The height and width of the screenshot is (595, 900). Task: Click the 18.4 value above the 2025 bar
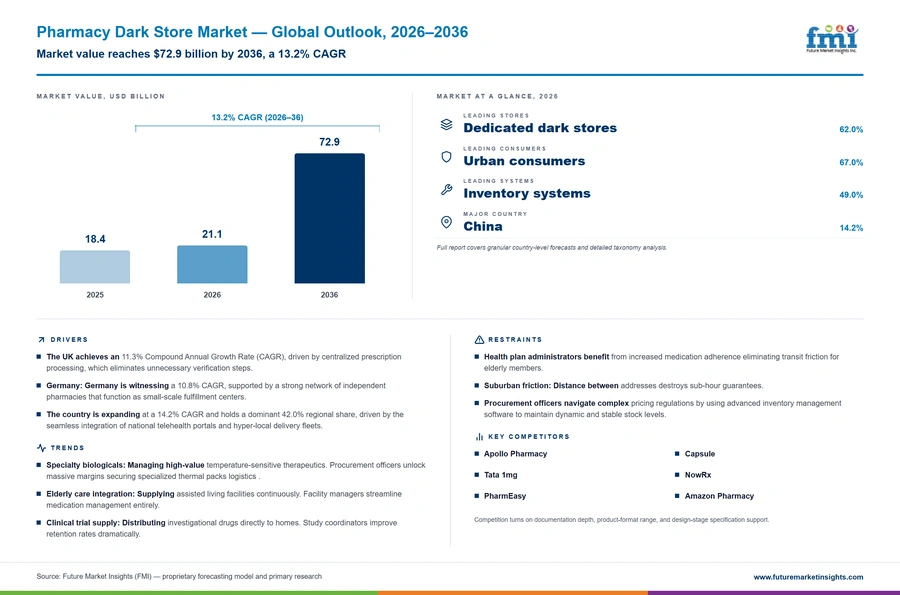click(x=95, y=239)
